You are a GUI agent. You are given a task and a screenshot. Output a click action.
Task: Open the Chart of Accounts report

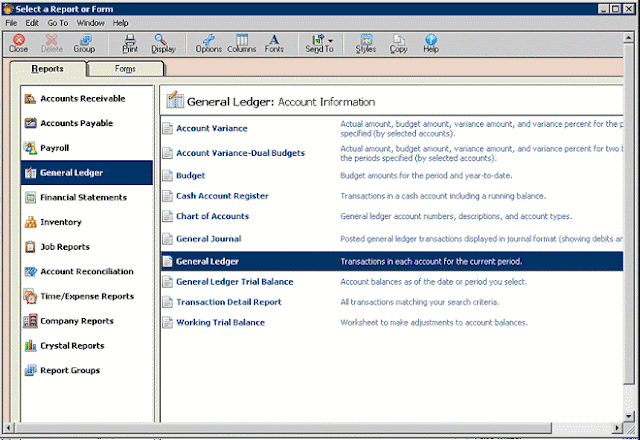[x=212, y=216]
